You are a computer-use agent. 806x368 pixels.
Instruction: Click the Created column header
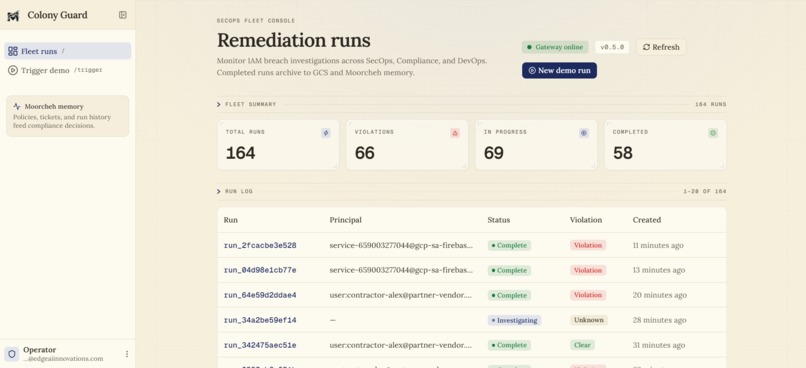click(x=647, y=220)
